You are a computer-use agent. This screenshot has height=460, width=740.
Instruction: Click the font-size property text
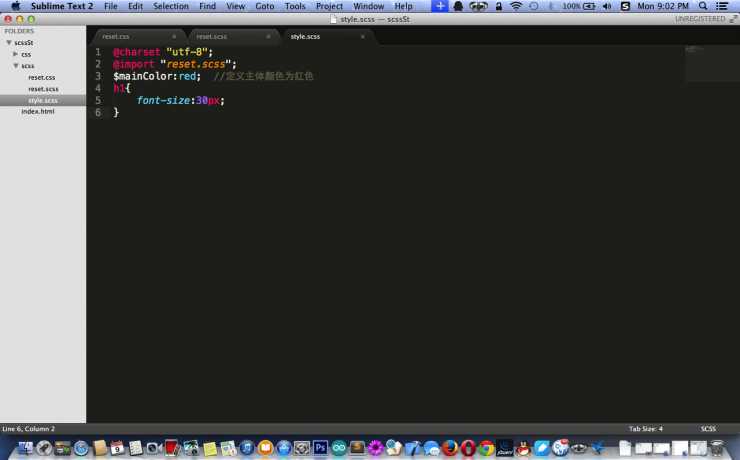pos(163,100)
